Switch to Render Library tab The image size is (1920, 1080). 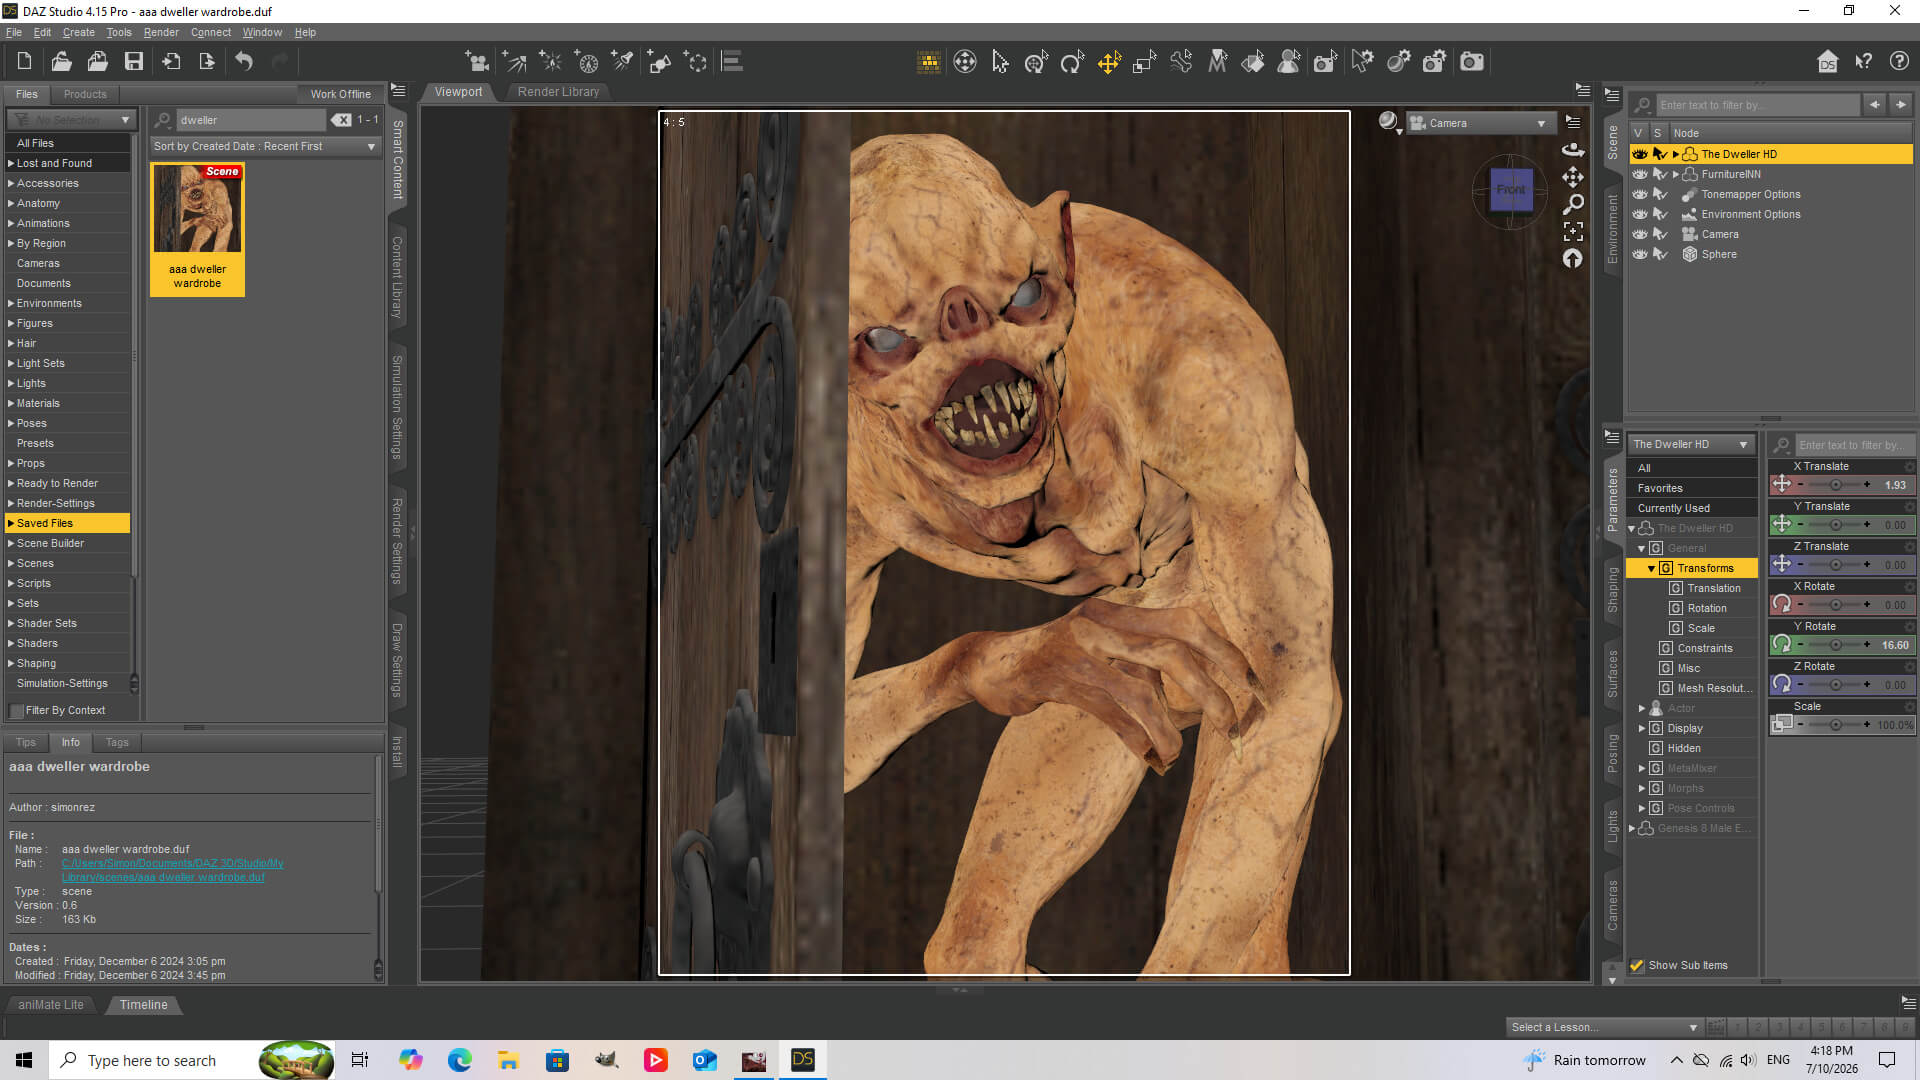558,92
